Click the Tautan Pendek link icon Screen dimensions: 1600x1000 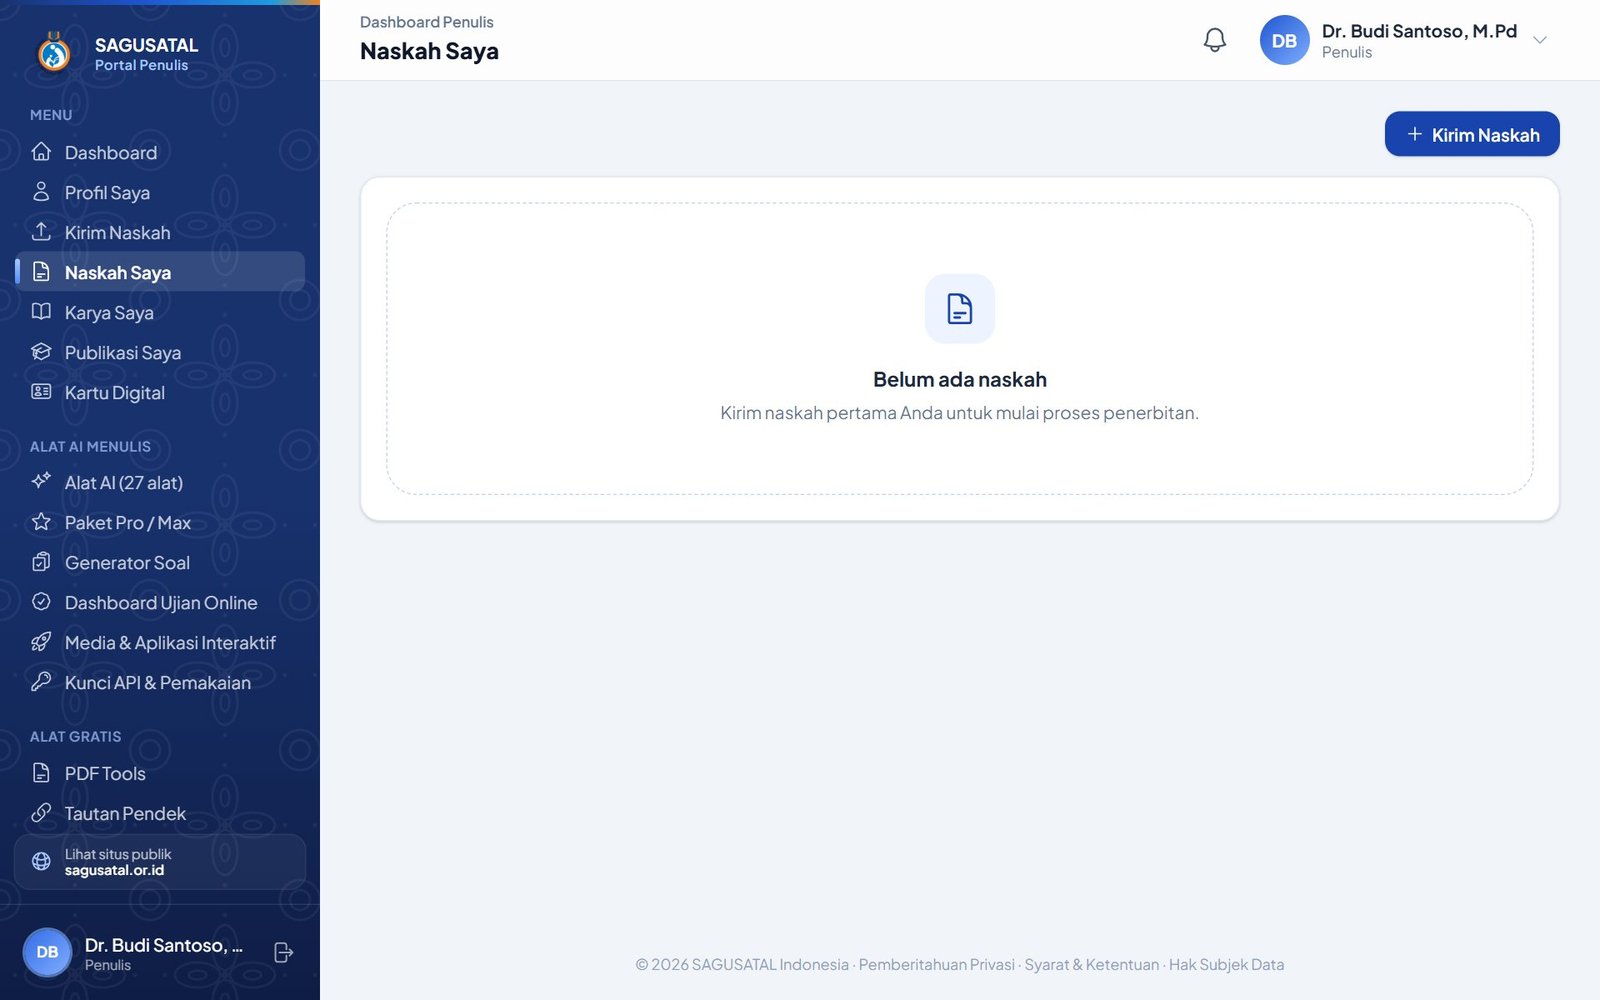(41, 813)
